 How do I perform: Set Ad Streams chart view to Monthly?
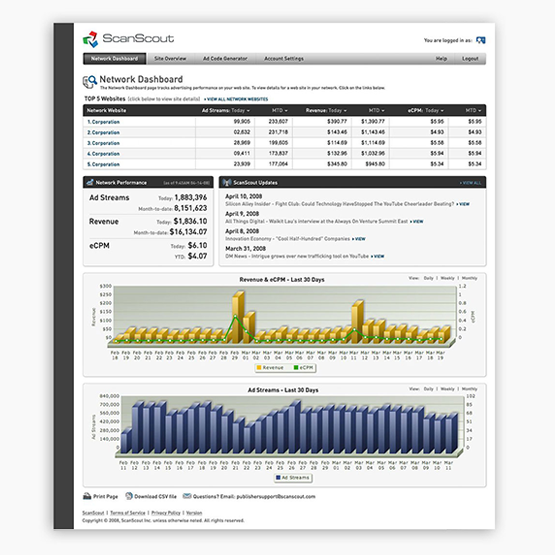coord(469,389)
